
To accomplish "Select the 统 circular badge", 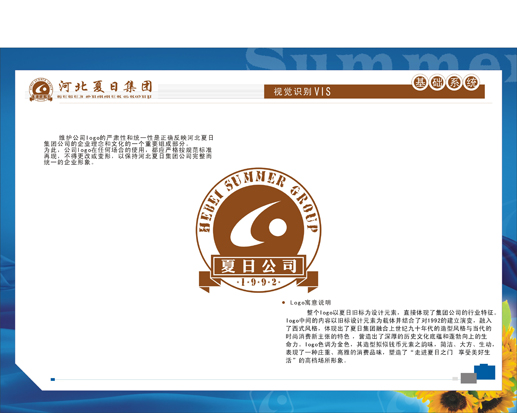I will pyautogui.click(x=471, y=82).
